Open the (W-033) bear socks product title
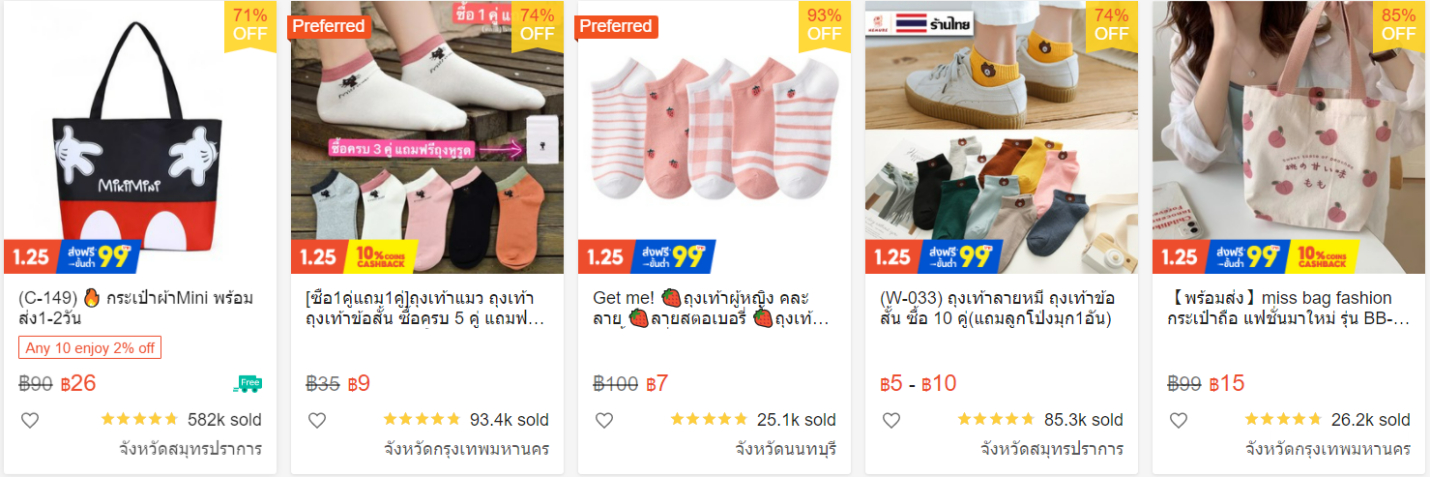 click(x=997, y=308)
